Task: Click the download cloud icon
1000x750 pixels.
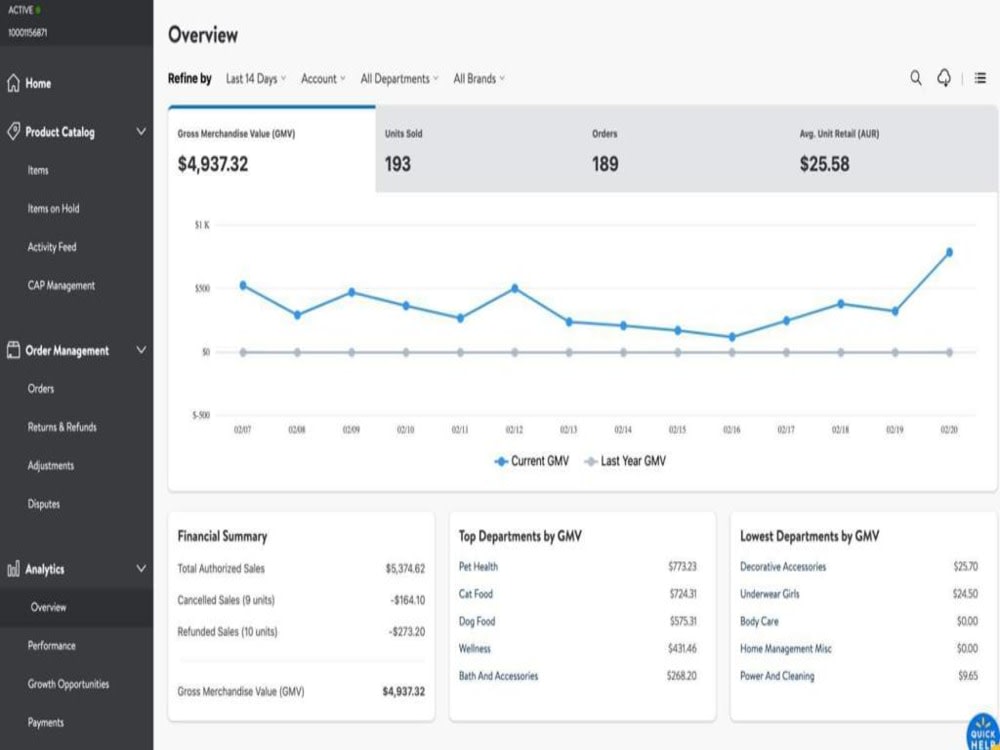Action: 944,78
